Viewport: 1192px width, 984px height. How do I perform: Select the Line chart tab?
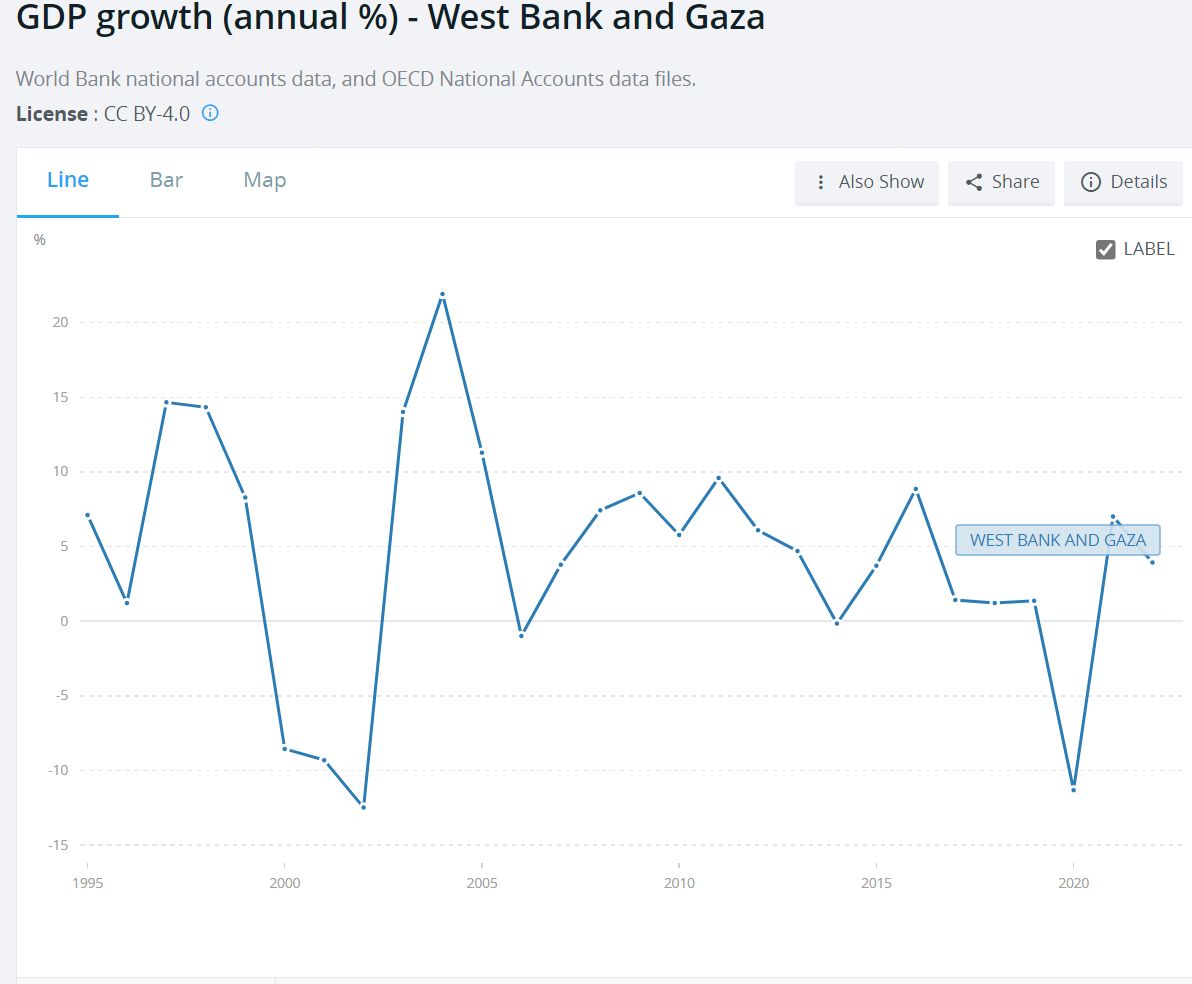click(x=68, y=180)
